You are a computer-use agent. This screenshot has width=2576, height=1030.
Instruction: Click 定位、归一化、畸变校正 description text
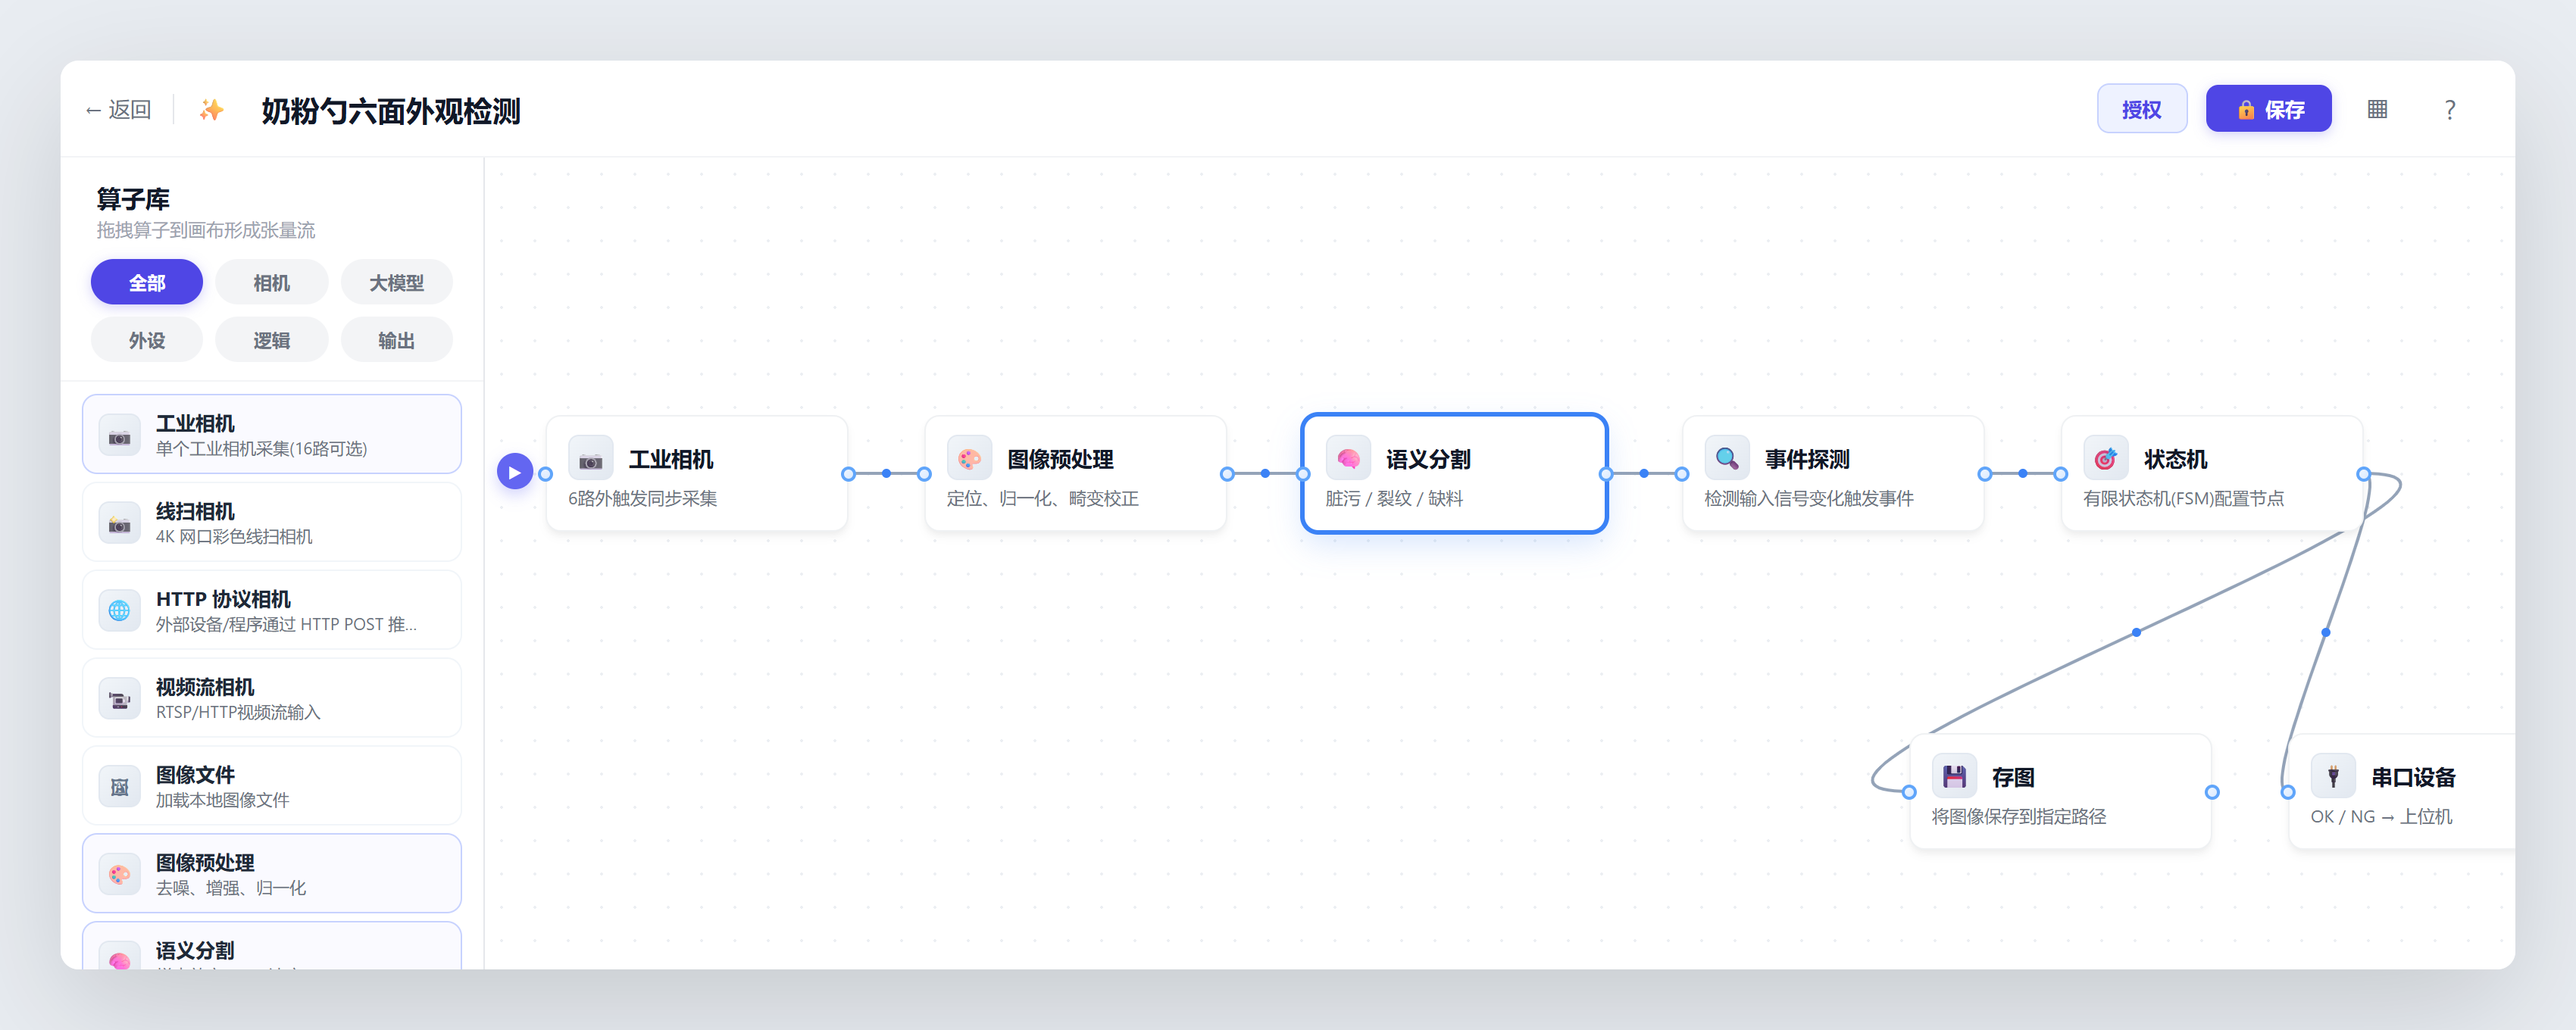pyautogui.click(x=1042, y=498)
